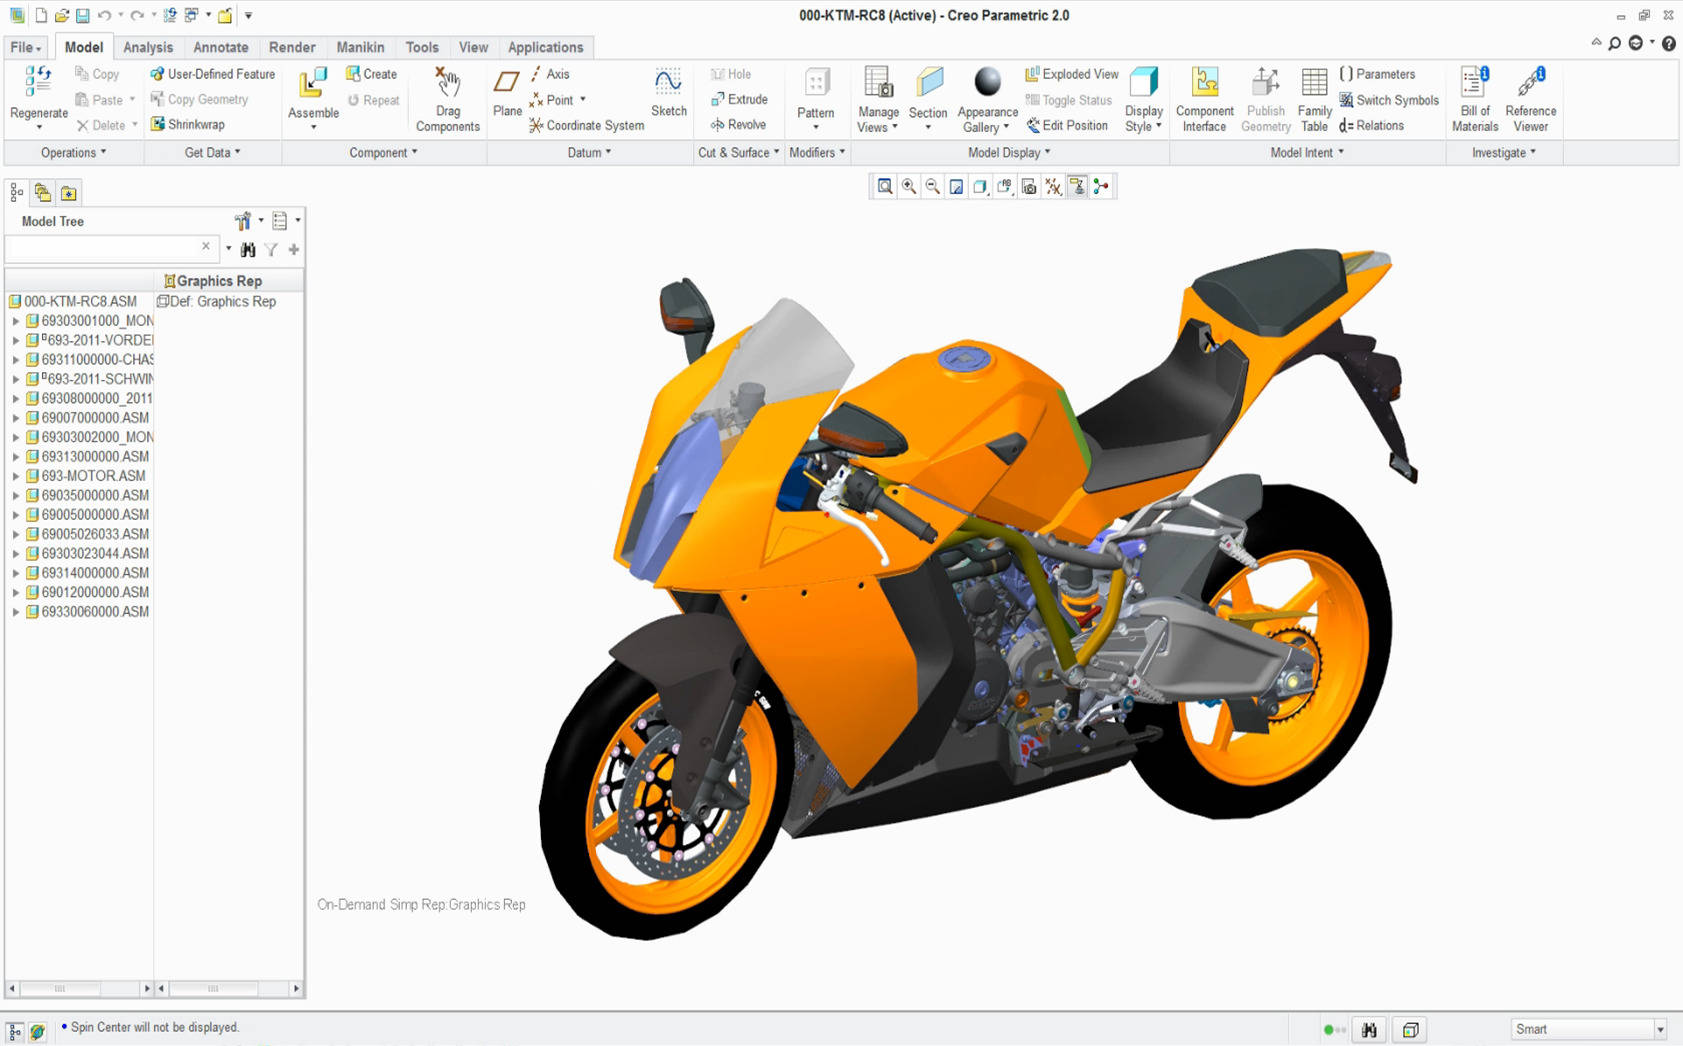Image resolution: width=1683 pixels, height=1046 pixels.
Task: Click the Parameters button
Action: (1377, 74)
